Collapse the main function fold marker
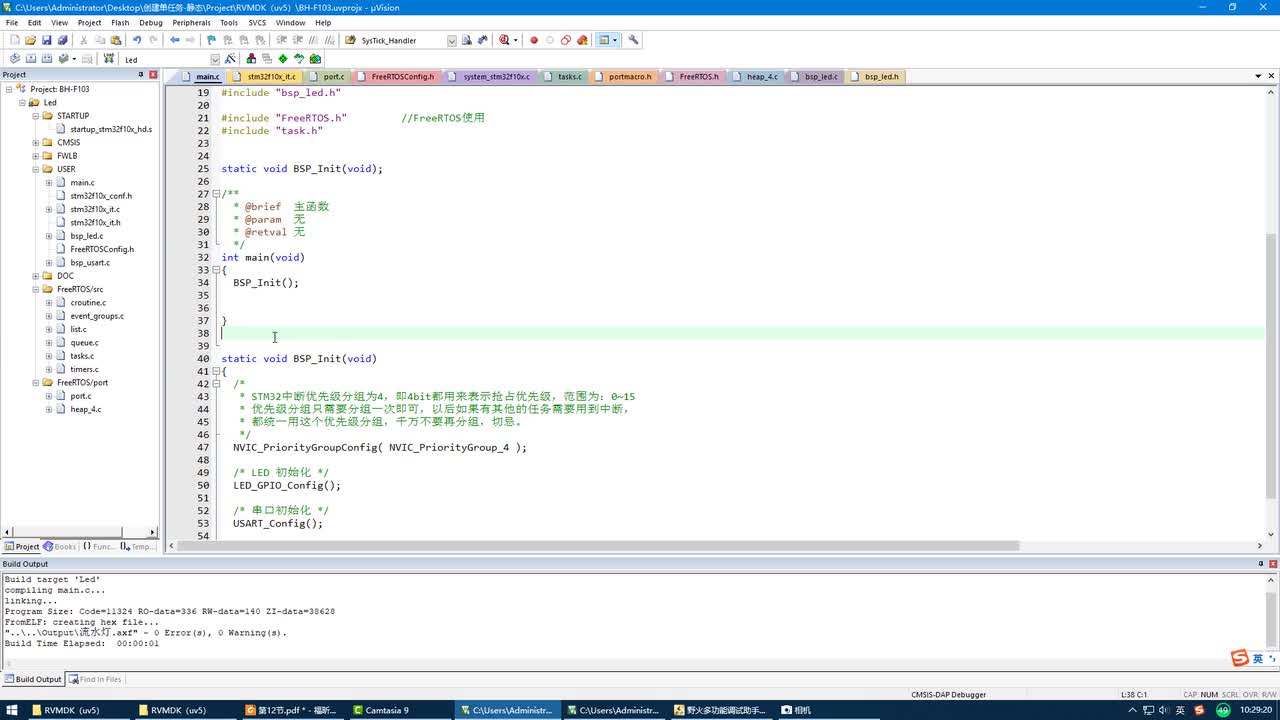This screenshot has height=720, width=1280. (x=217, y=270)
